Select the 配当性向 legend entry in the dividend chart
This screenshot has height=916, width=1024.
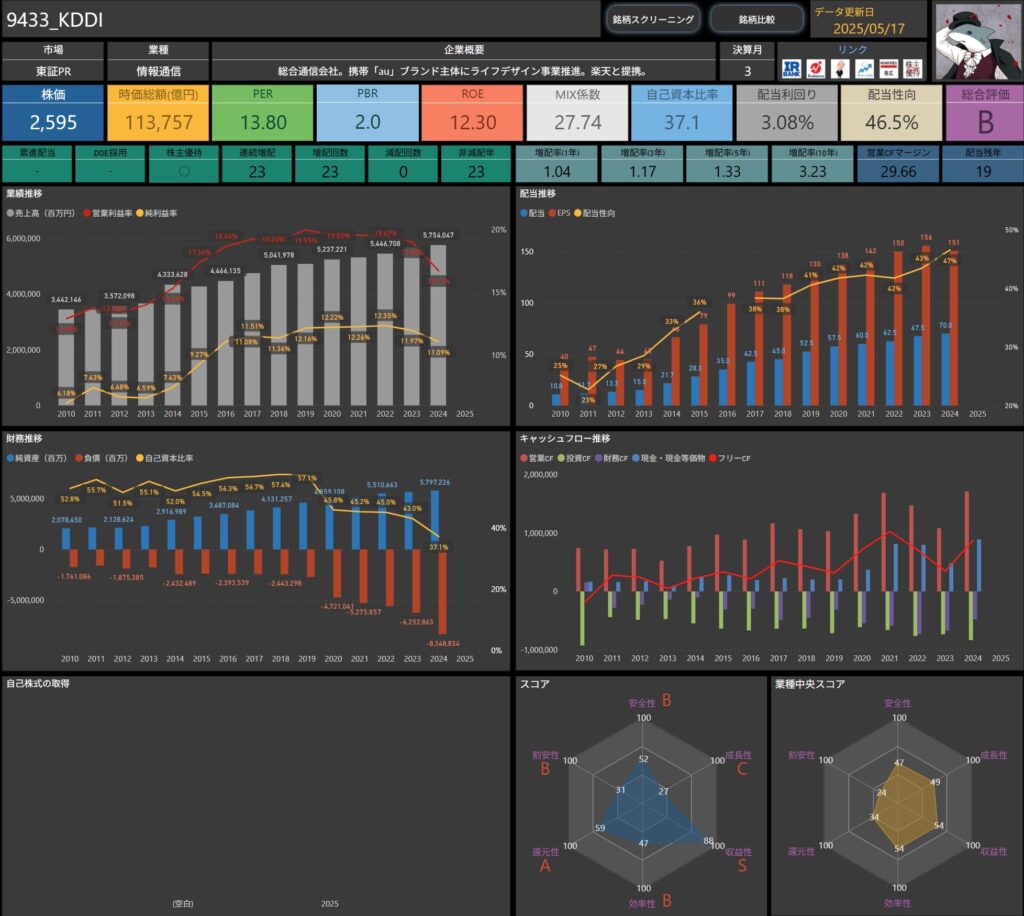click(x=595, y=213)
